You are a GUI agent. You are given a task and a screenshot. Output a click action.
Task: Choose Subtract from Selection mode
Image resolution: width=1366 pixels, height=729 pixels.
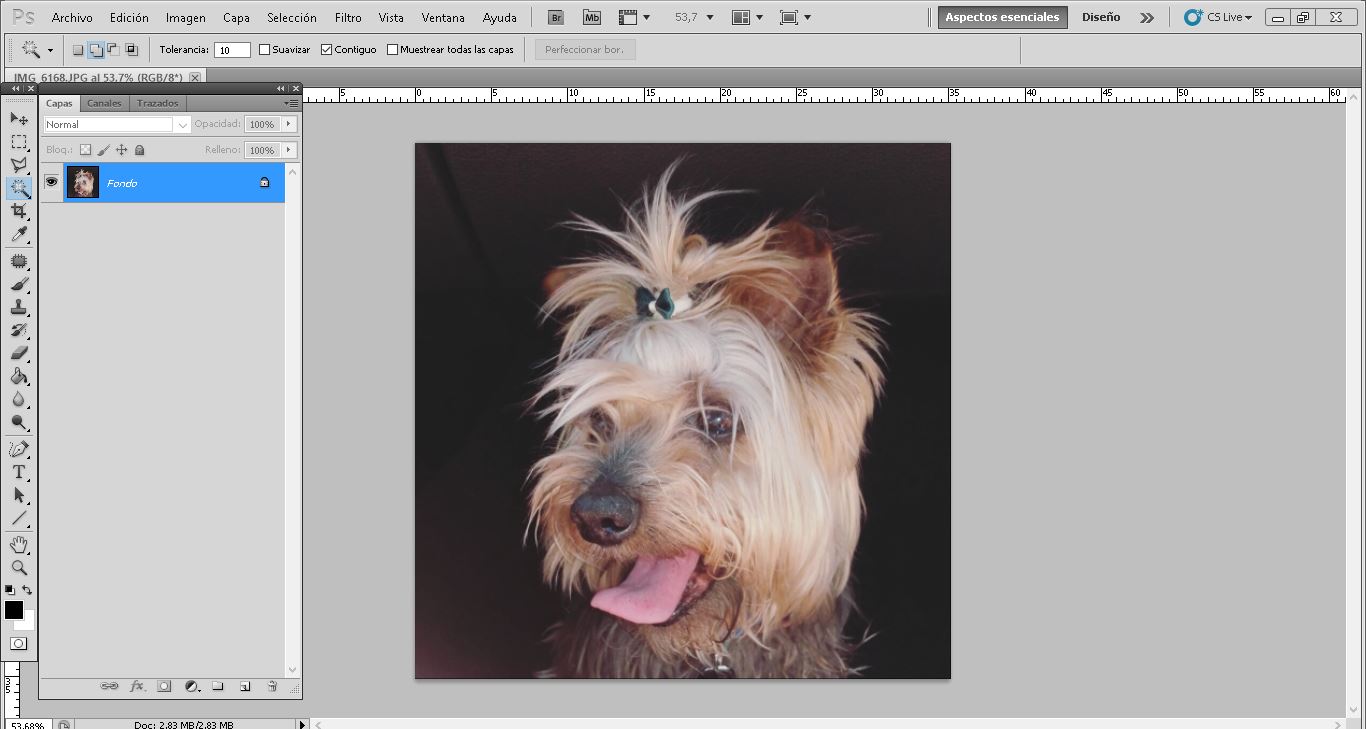(113, 49)
